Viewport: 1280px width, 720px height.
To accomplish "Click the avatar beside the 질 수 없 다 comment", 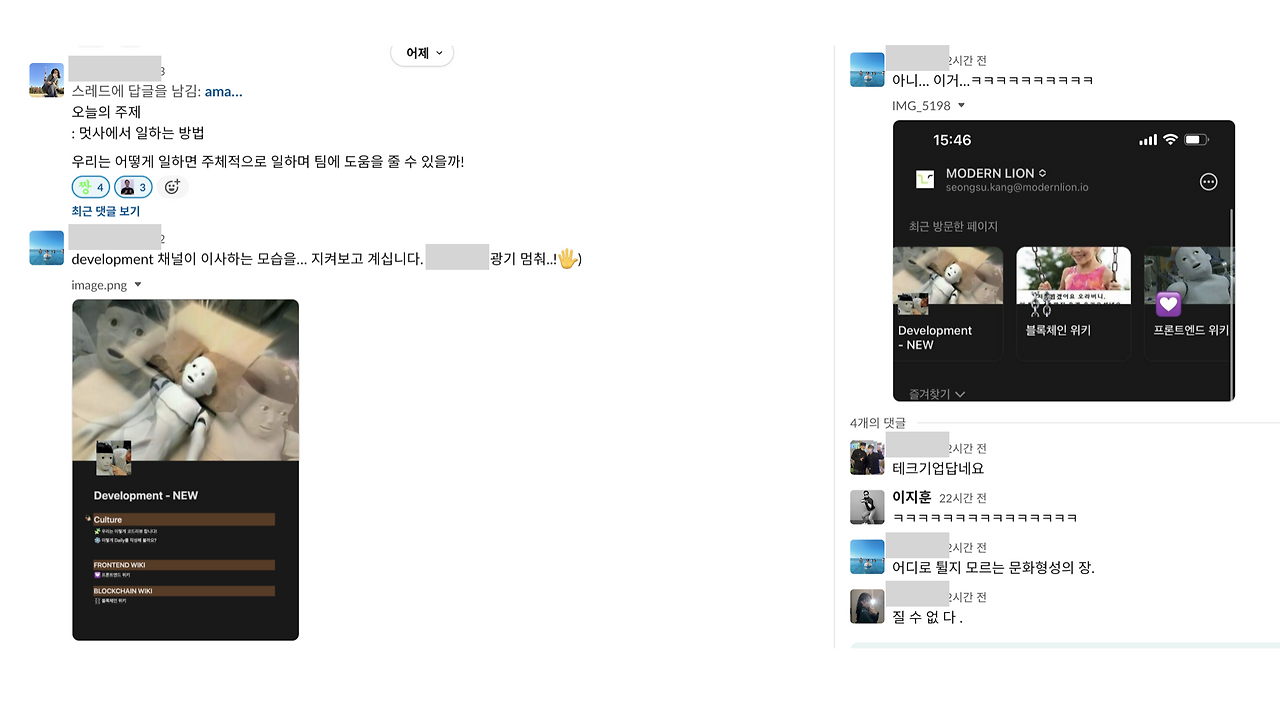I will click(x=867, y=606).
